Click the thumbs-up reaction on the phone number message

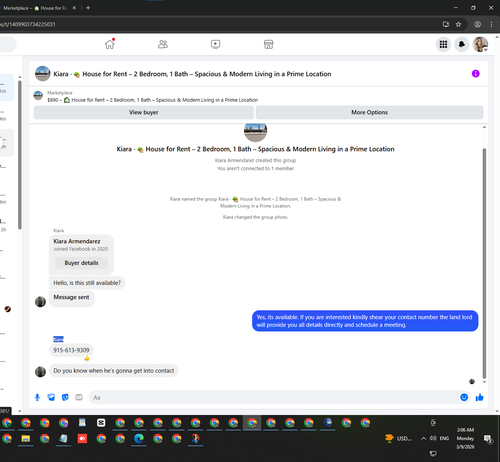point(87,358)
